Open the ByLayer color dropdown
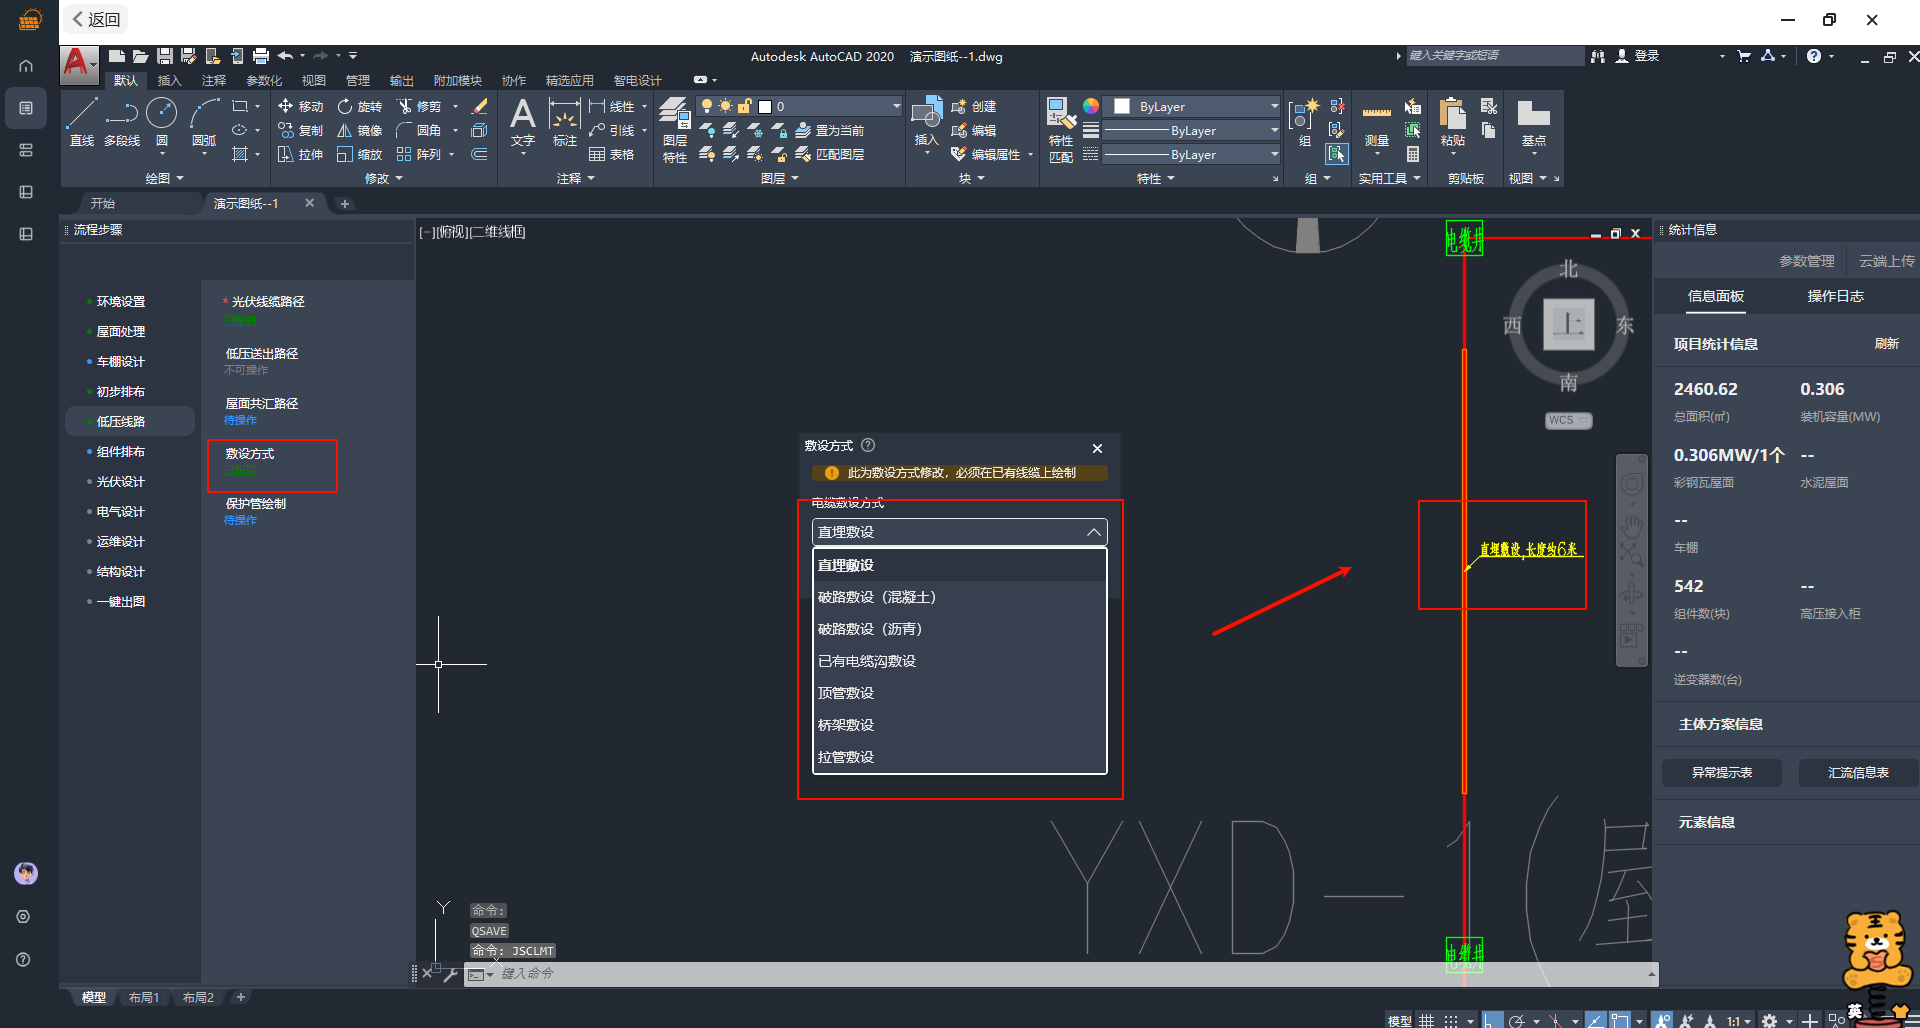 (x=1273, y=106)
